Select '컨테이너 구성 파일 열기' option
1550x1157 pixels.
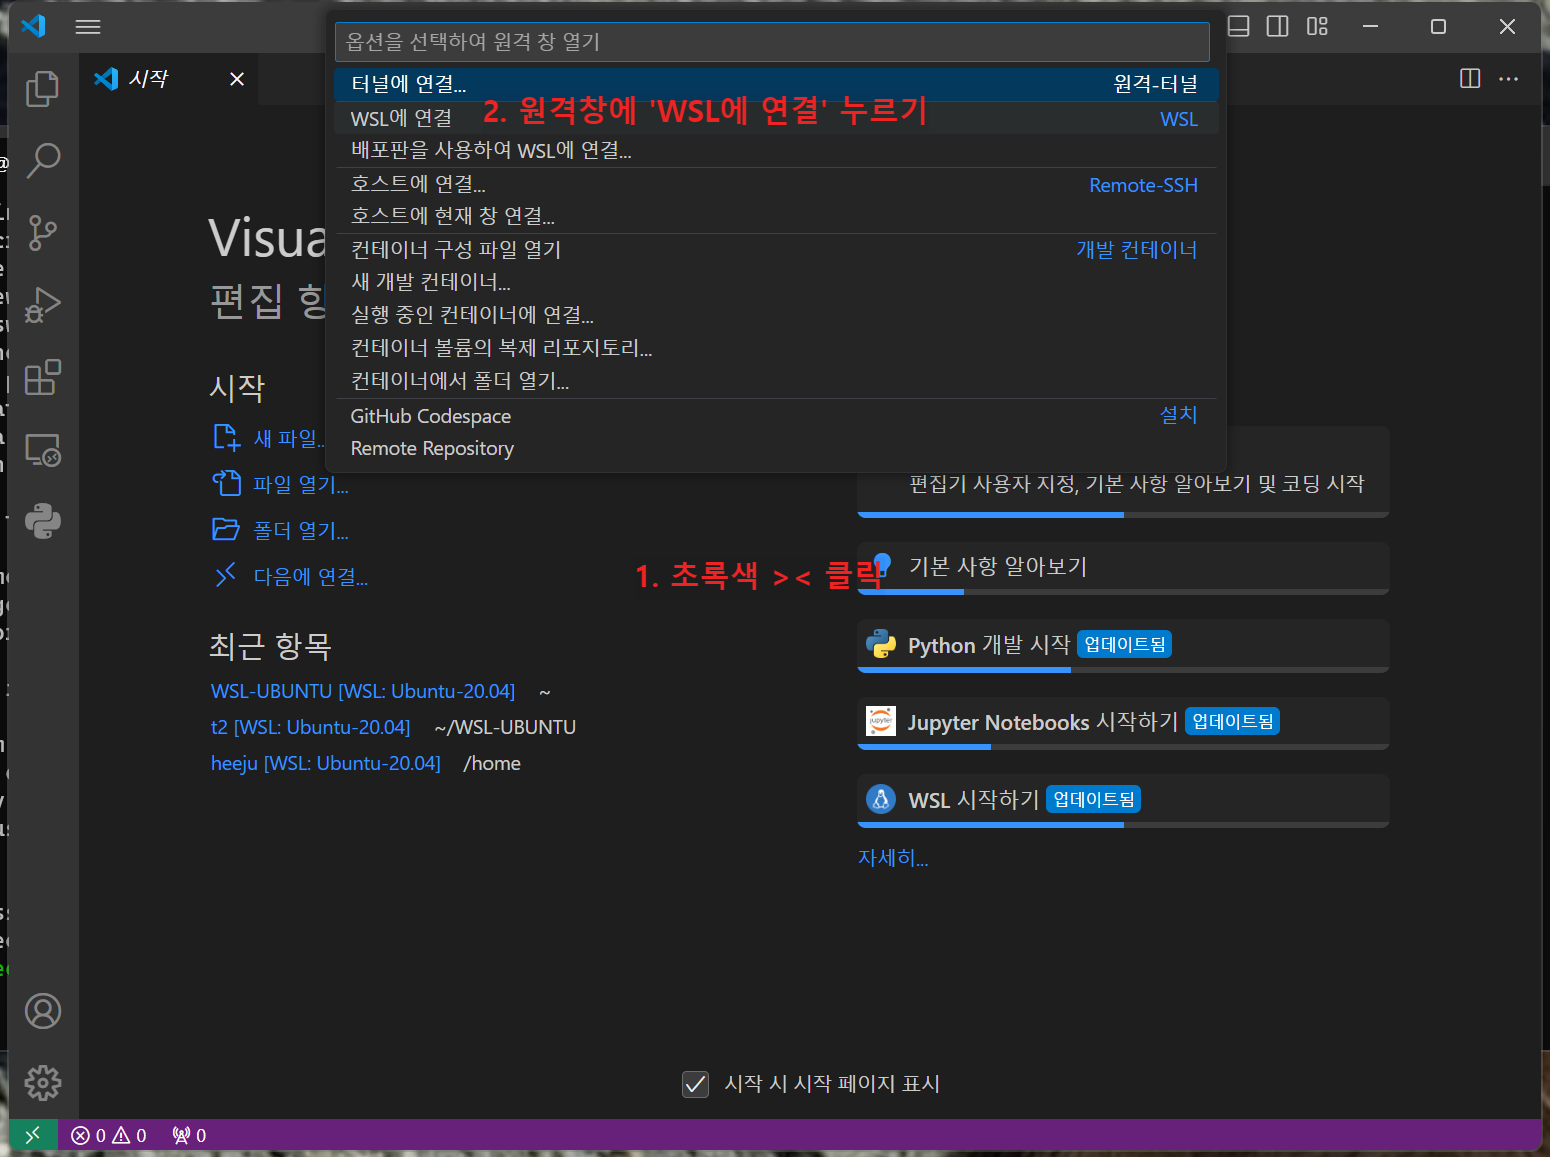coord(776,250)
